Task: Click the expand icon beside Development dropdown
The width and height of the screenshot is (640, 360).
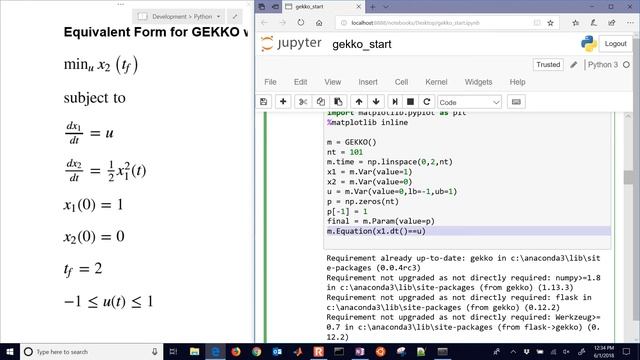Action: coord(235,17)
